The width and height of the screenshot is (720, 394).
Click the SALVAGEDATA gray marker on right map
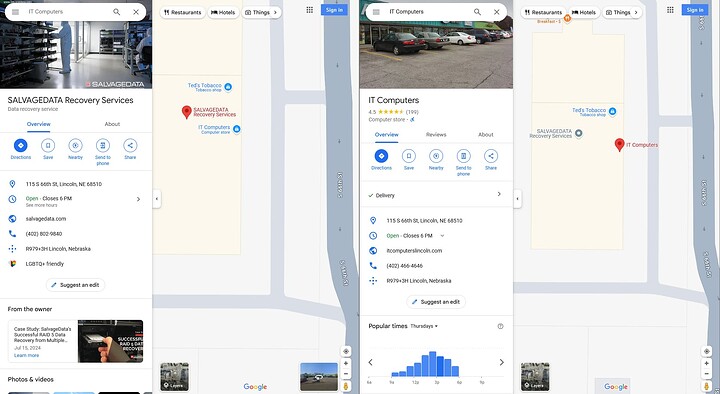pyautogui.click(x=579, y=134)
